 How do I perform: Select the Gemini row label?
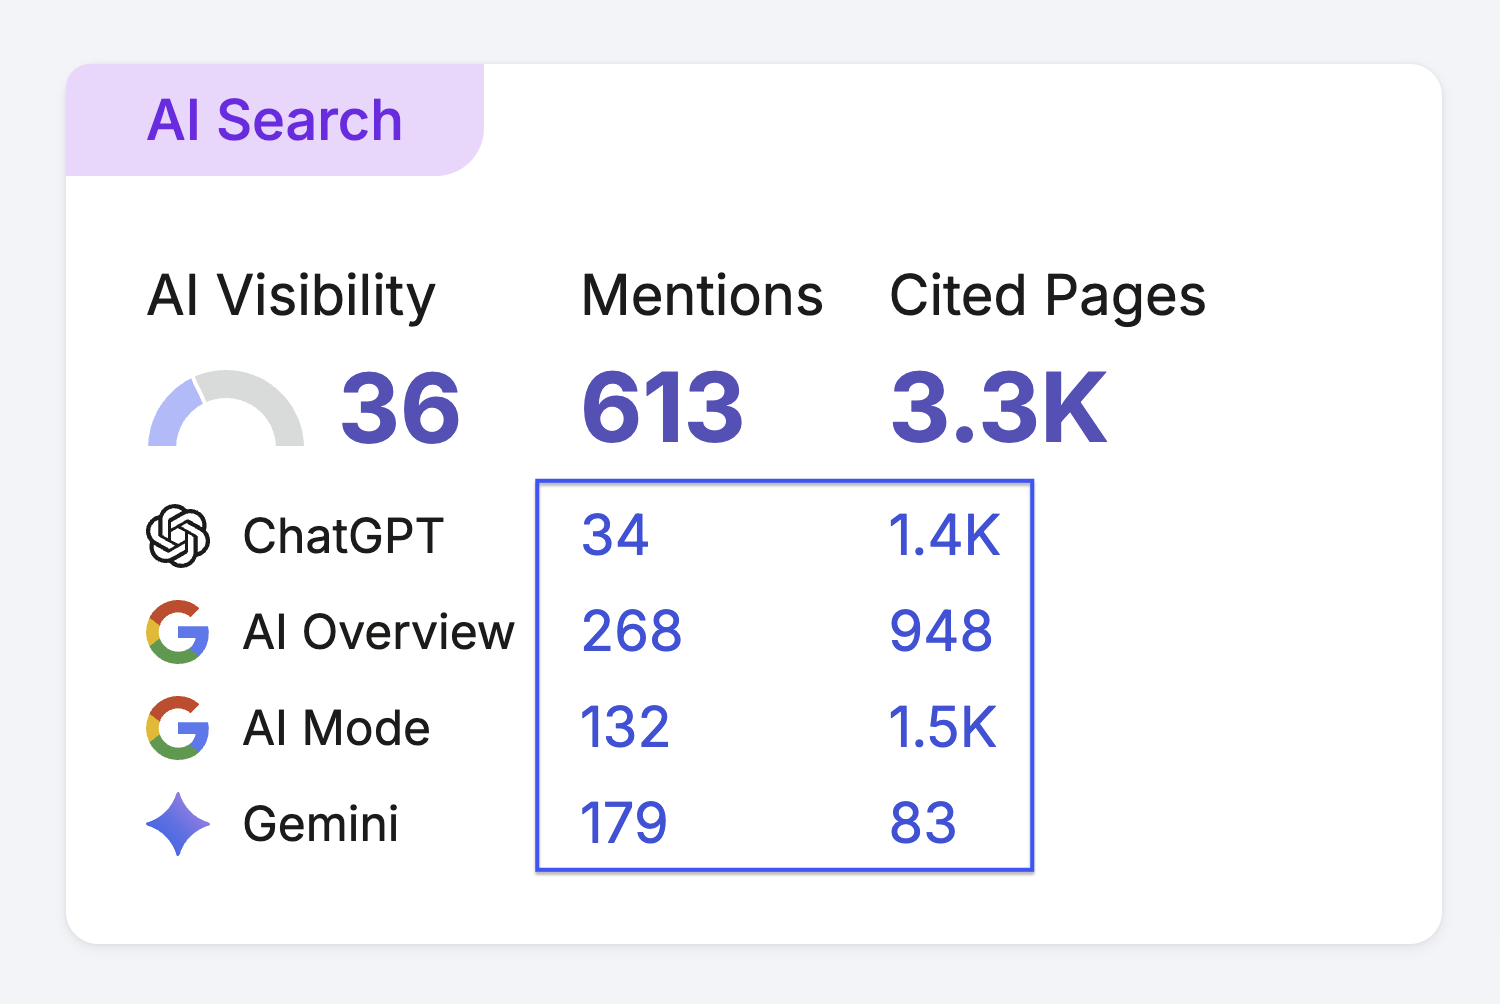pos(321,824)
